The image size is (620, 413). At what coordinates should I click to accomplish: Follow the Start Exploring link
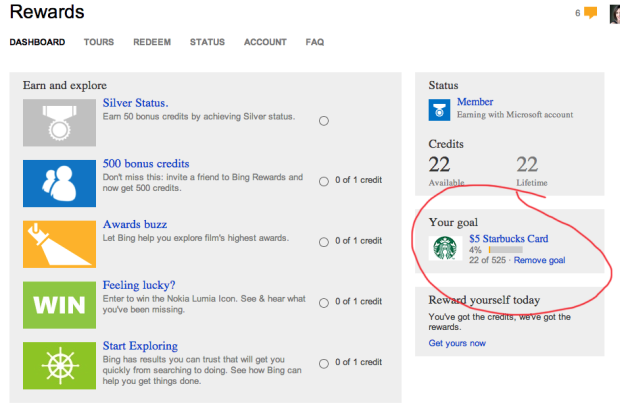pos(140,346)
